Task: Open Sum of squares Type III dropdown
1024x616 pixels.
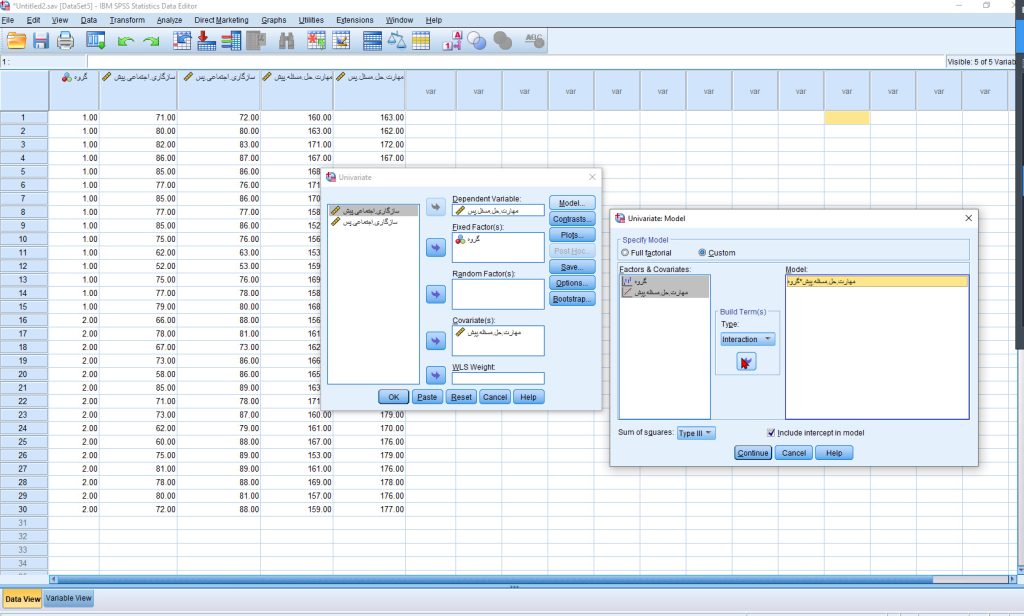Action: point(696,433)
